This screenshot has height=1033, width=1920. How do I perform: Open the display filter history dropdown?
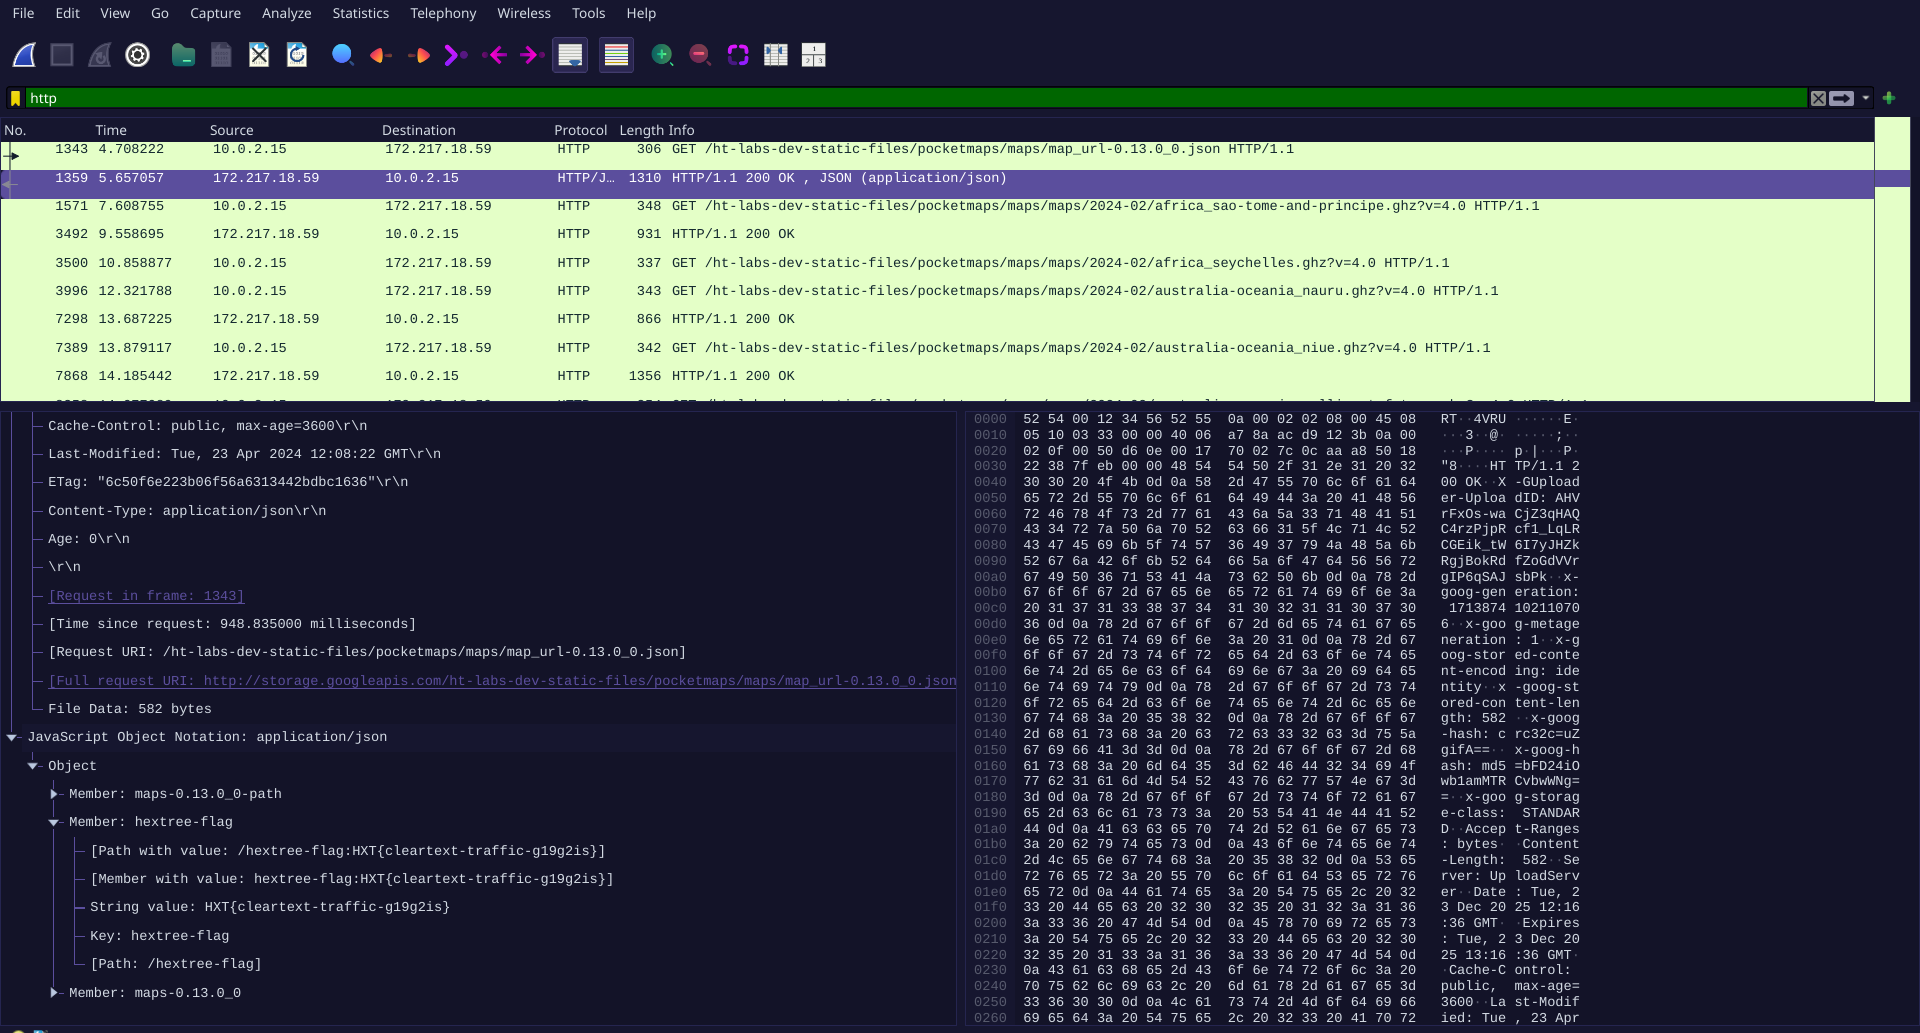pos(1866,98)
